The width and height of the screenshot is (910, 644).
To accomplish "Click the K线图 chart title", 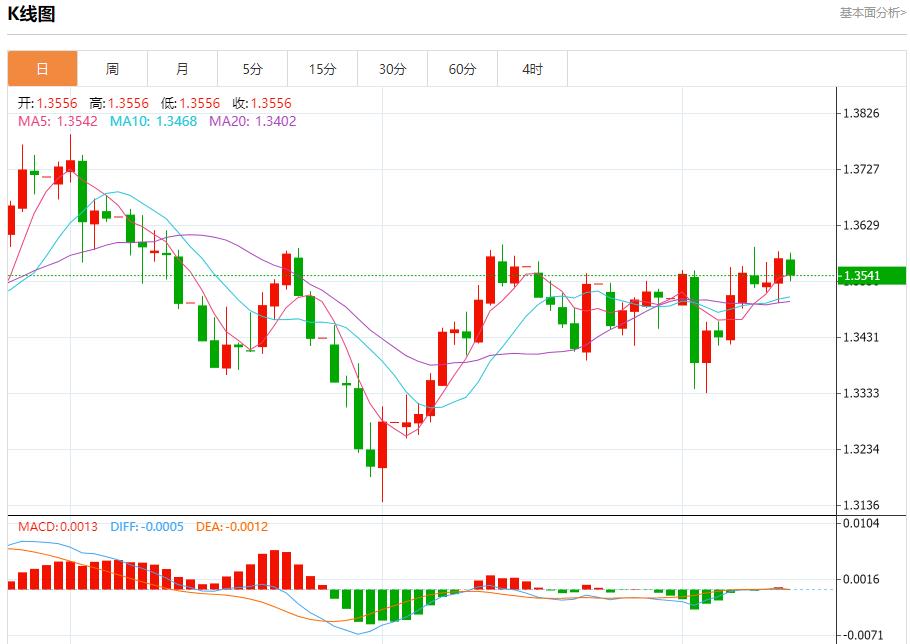I will 31,14.
